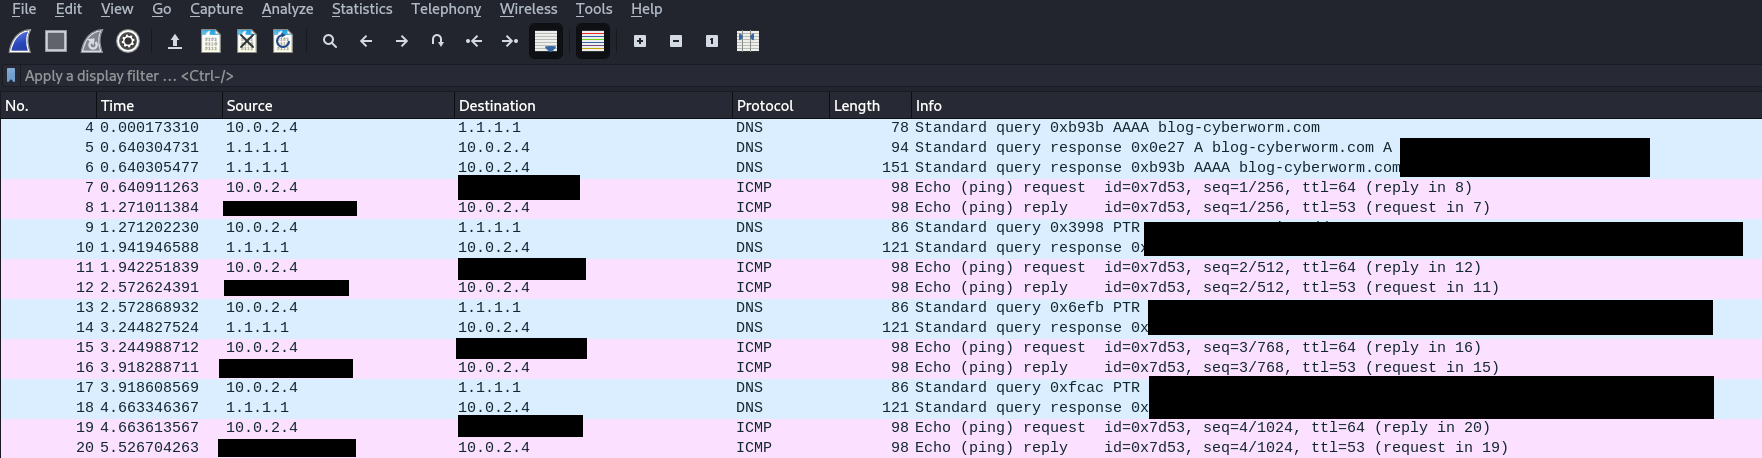The width and height of the screenshot is (1762, 458).
Task: Click the find packet magnifier icon
Action: tap(329, 41)
